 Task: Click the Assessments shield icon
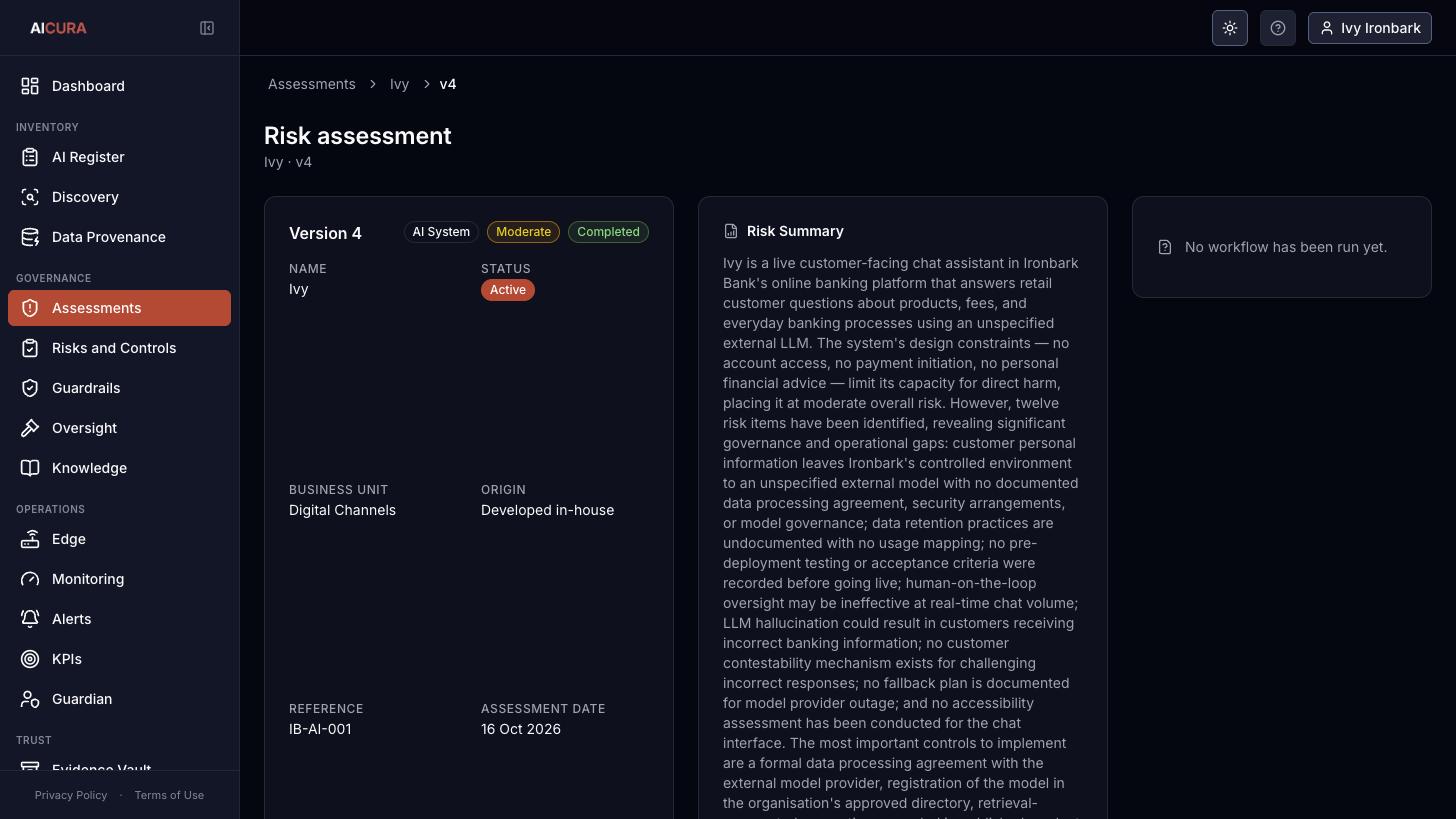click(x=30, y=308)
